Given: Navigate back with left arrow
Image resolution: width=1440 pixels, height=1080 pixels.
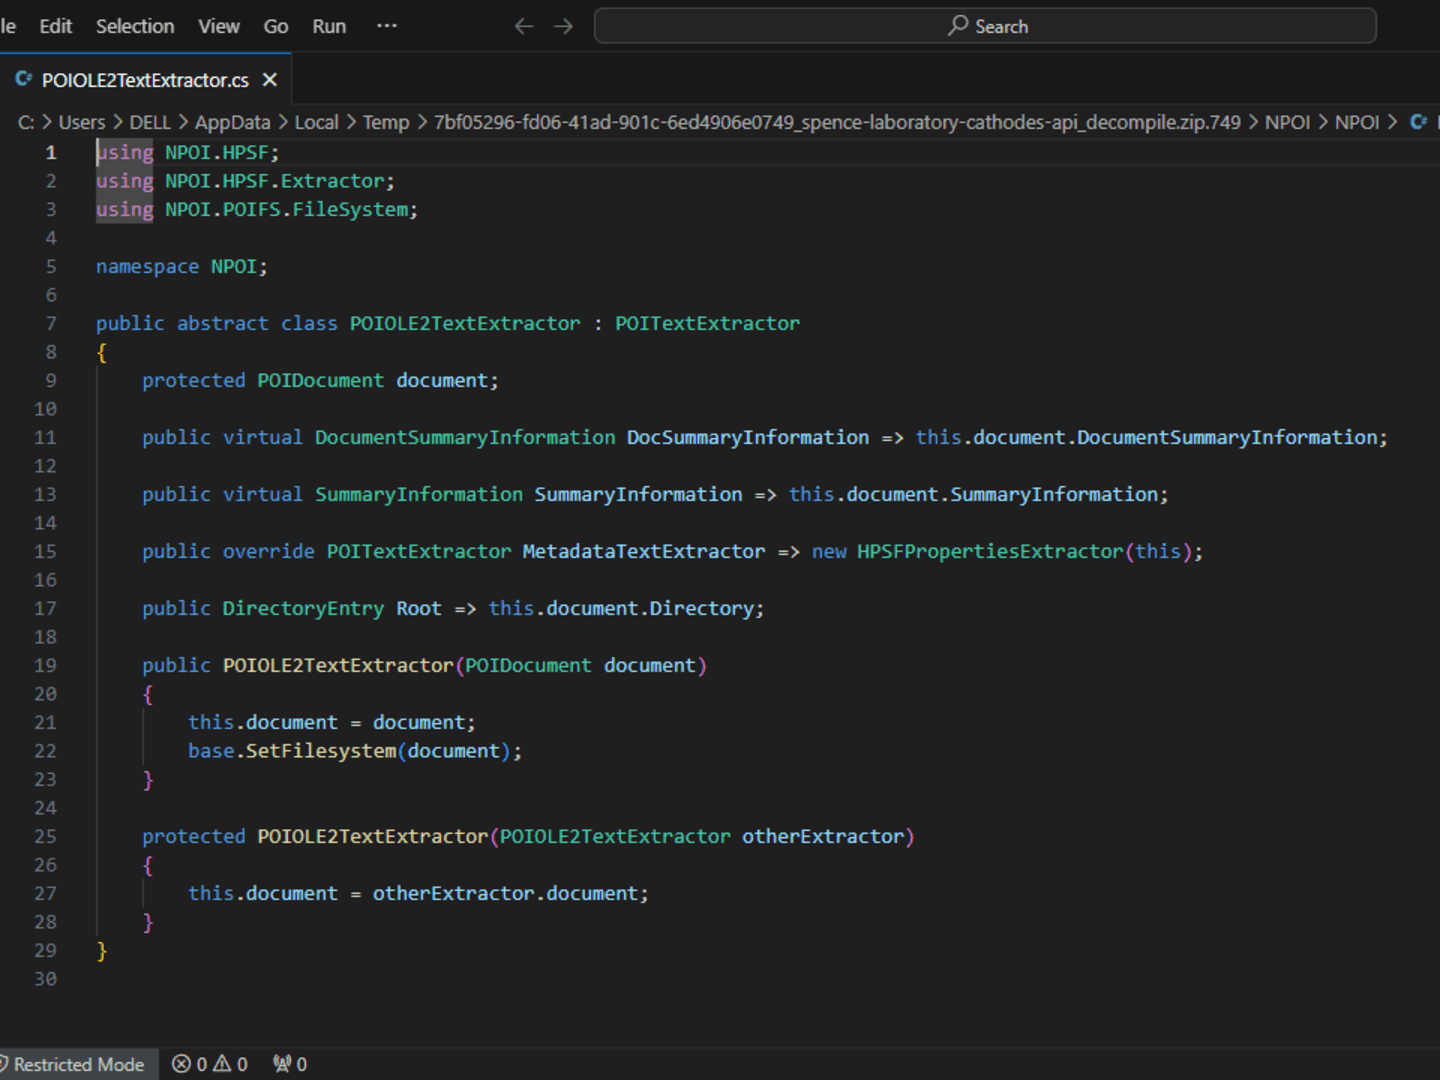Looking at the screenshot, I should (524, 26).
